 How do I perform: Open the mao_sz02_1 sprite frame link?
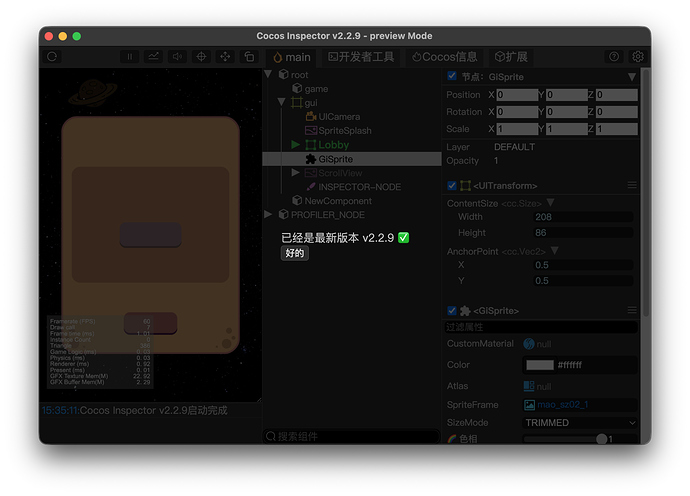562,404
